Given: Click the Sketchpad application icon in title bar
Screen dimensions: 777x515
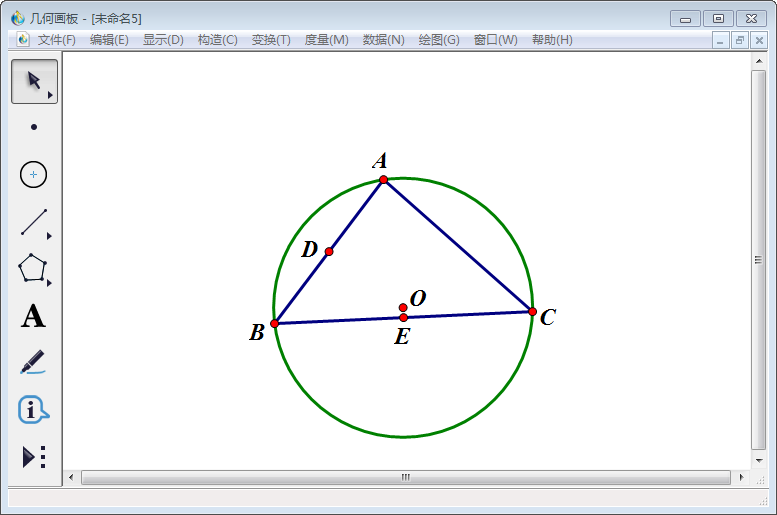Looking at the screenshot, I should [18, 18].
